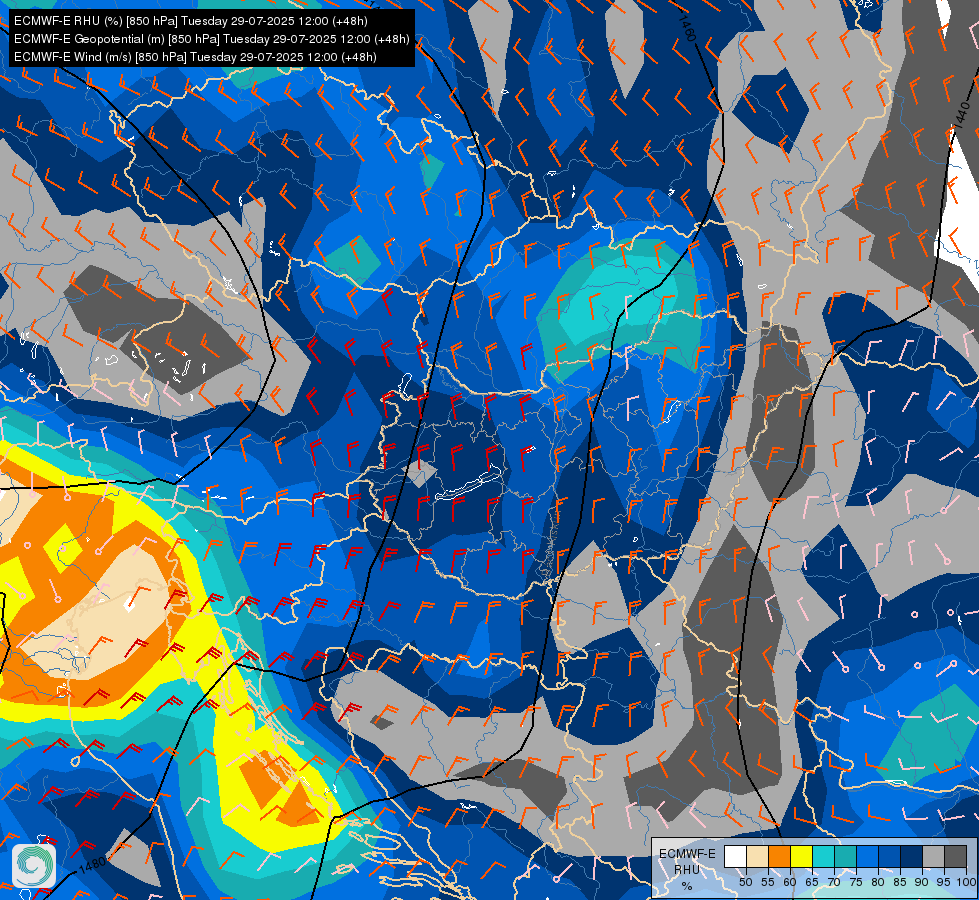The width and height of the screenshot is (979, 900).
Task: Click the legend tick value 95
Action: (x=943, y=882)
